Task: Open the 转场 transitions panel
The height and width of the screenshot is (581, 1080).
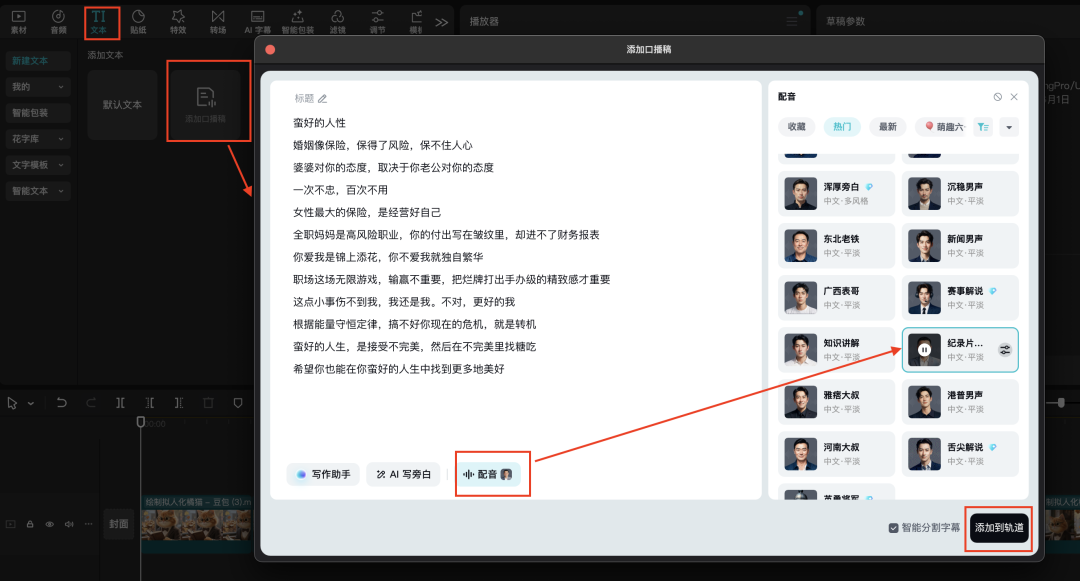Action: [217, 22]
